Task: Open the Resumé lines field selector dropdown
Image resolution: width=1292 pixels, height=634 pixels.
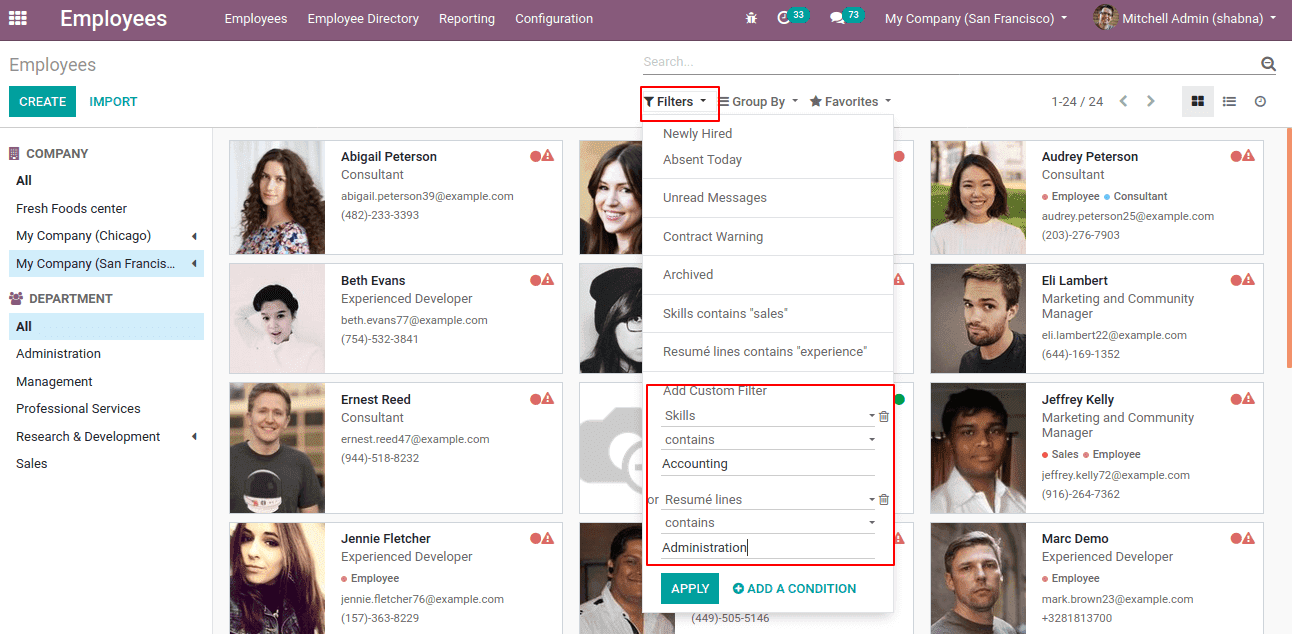Action: [769, 500]
